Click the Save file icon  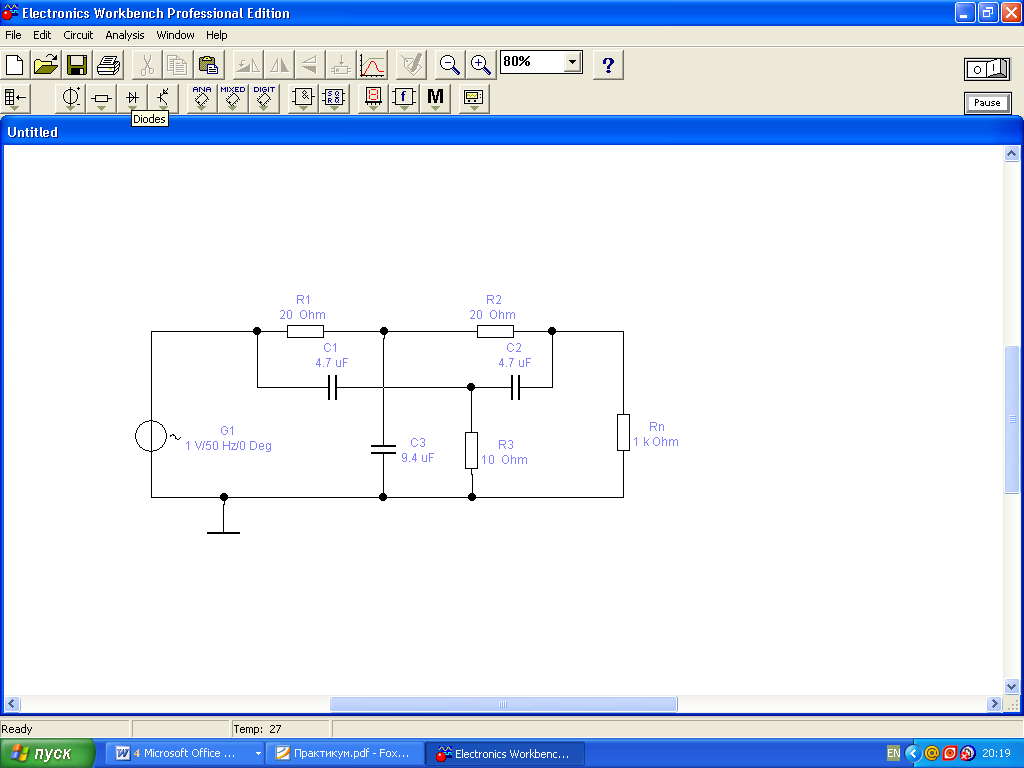[x=77, y=66]
